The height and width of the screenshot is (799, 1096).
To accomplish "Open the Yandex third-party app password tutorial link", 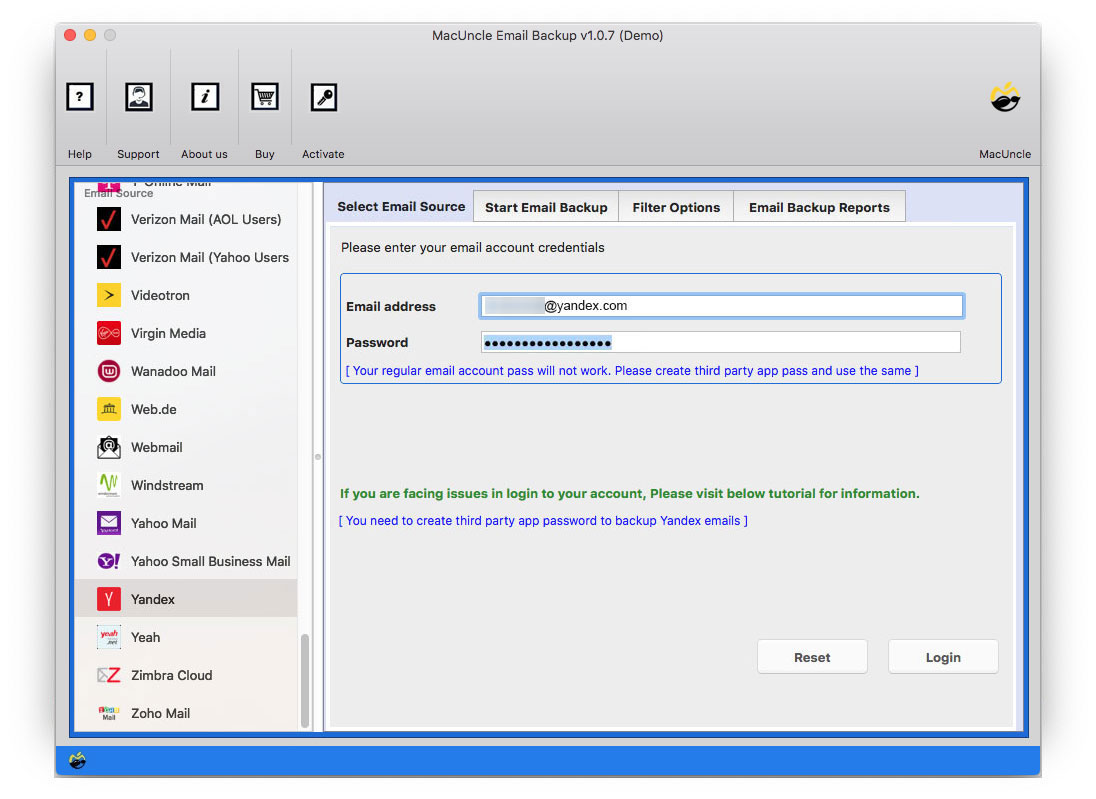I will (544, 520).
